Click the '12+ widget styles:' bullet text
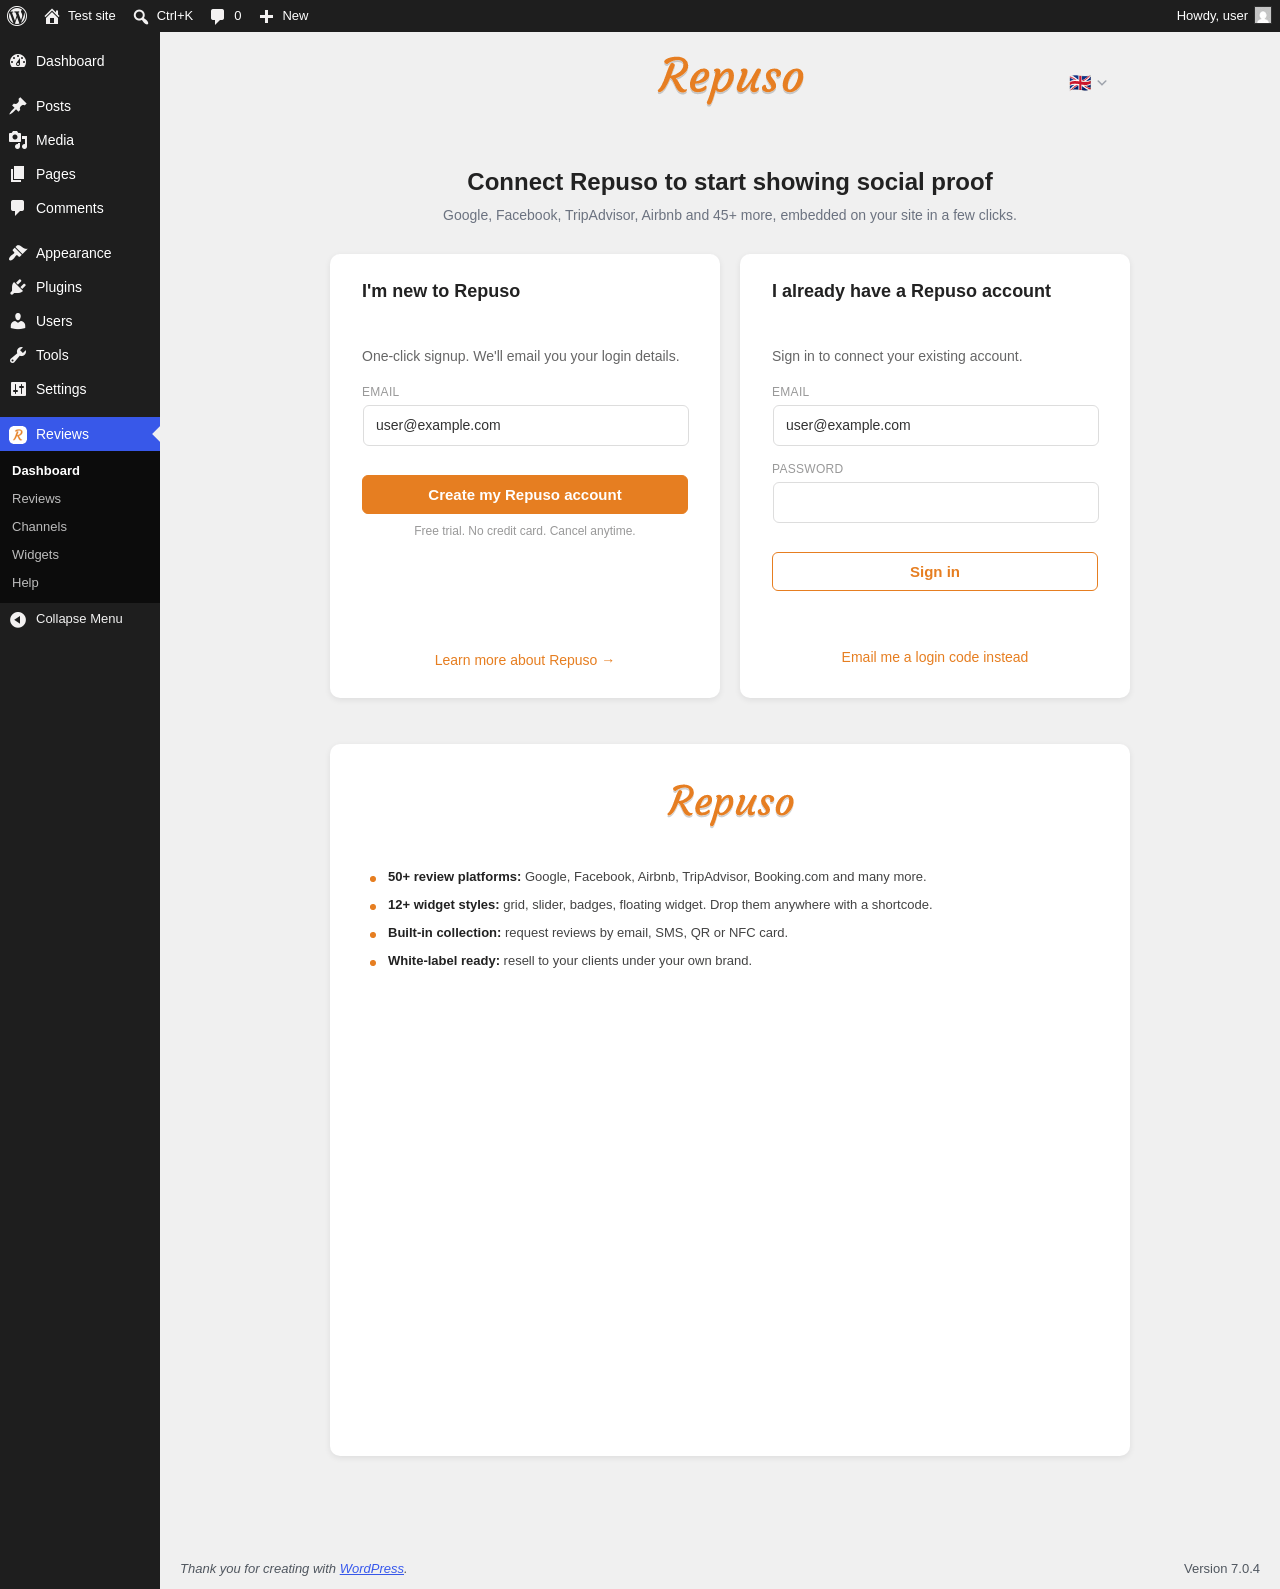This screenshot has height=1589, width=1280. [444, 905]
